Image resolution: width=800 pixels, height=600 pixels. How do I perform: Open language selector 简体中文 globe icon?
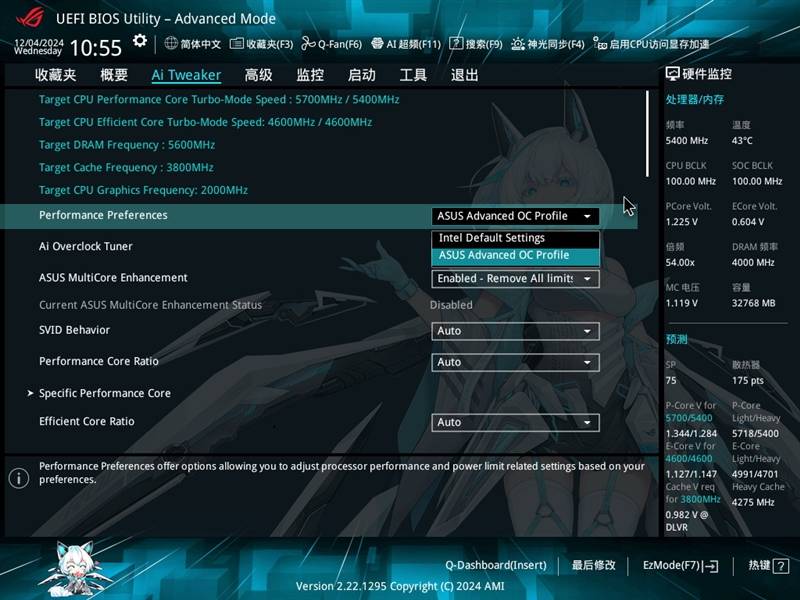tap(171, 44)
